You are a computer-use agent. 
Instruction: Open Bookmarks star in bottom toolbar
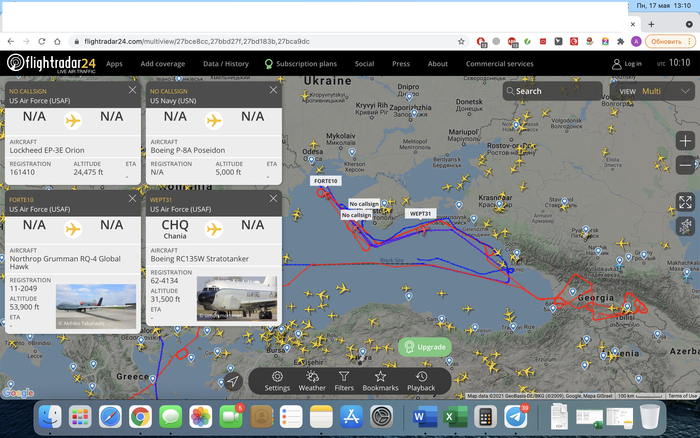click(380, 381)
